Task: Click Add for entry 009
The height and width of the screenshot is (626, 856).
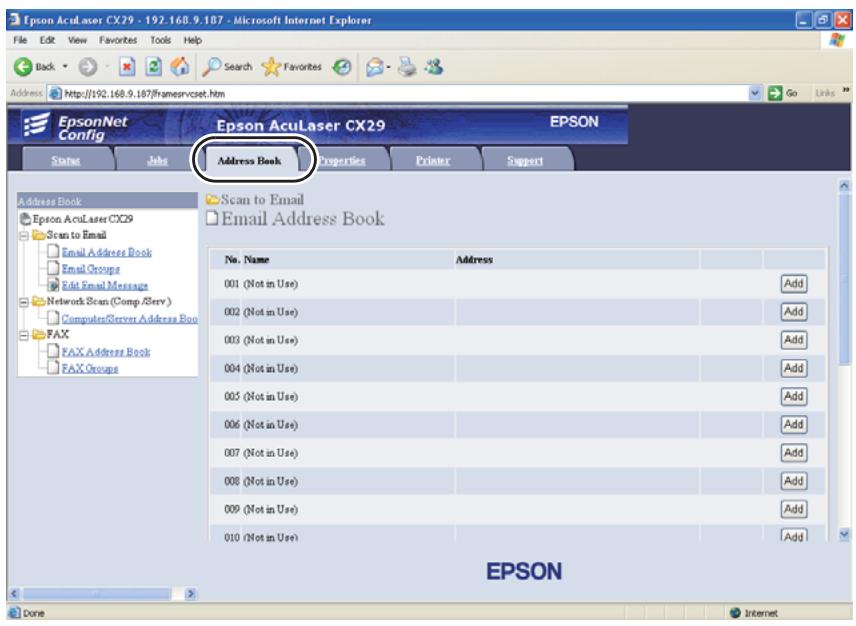Action: (793, 509)
